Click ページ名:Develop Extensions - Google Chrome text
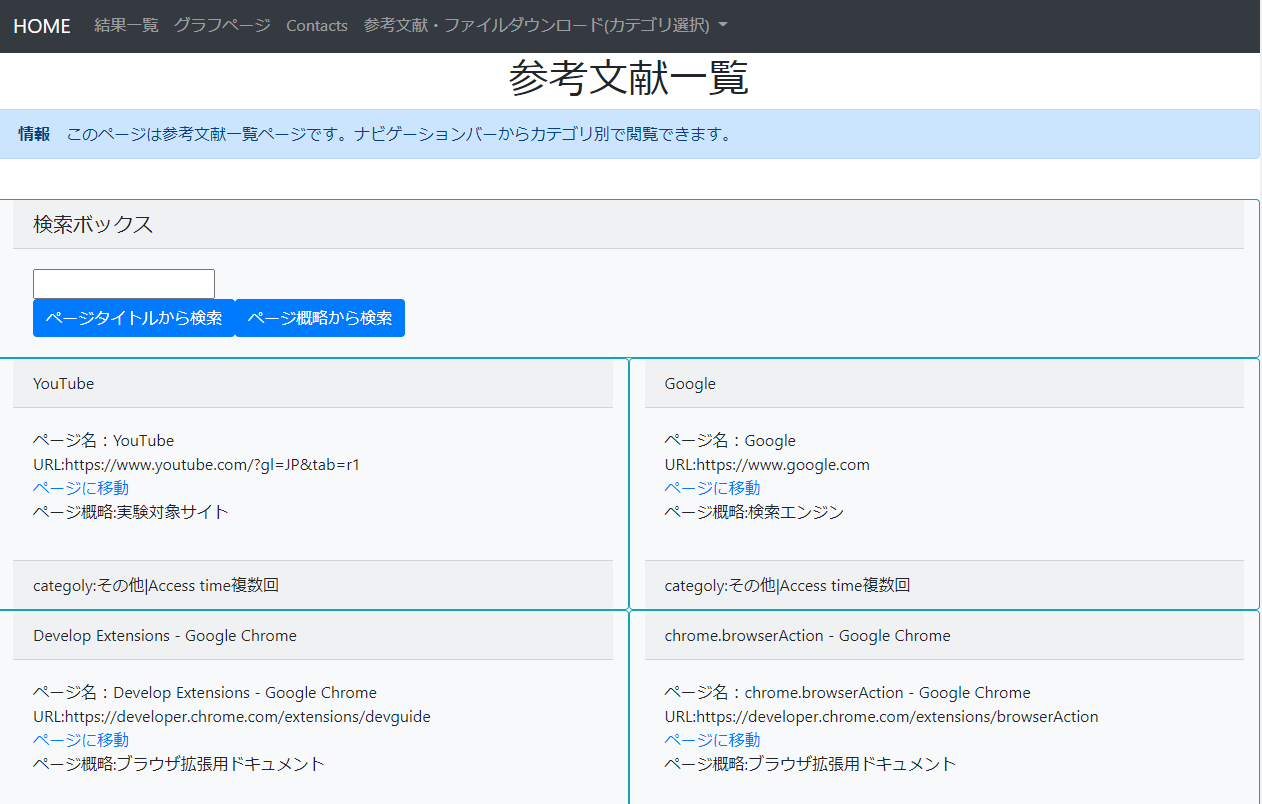 pos(205,692)
